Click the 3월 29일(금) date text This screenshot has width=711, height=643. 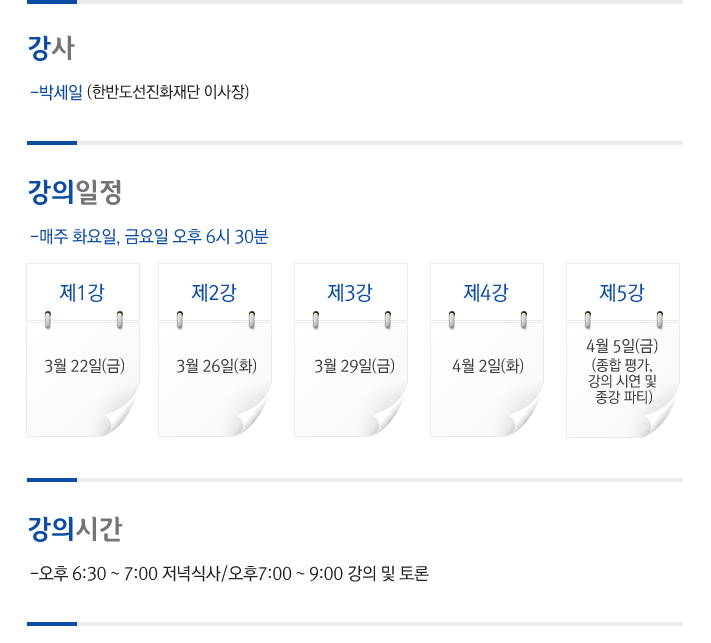tap(354, 366)
